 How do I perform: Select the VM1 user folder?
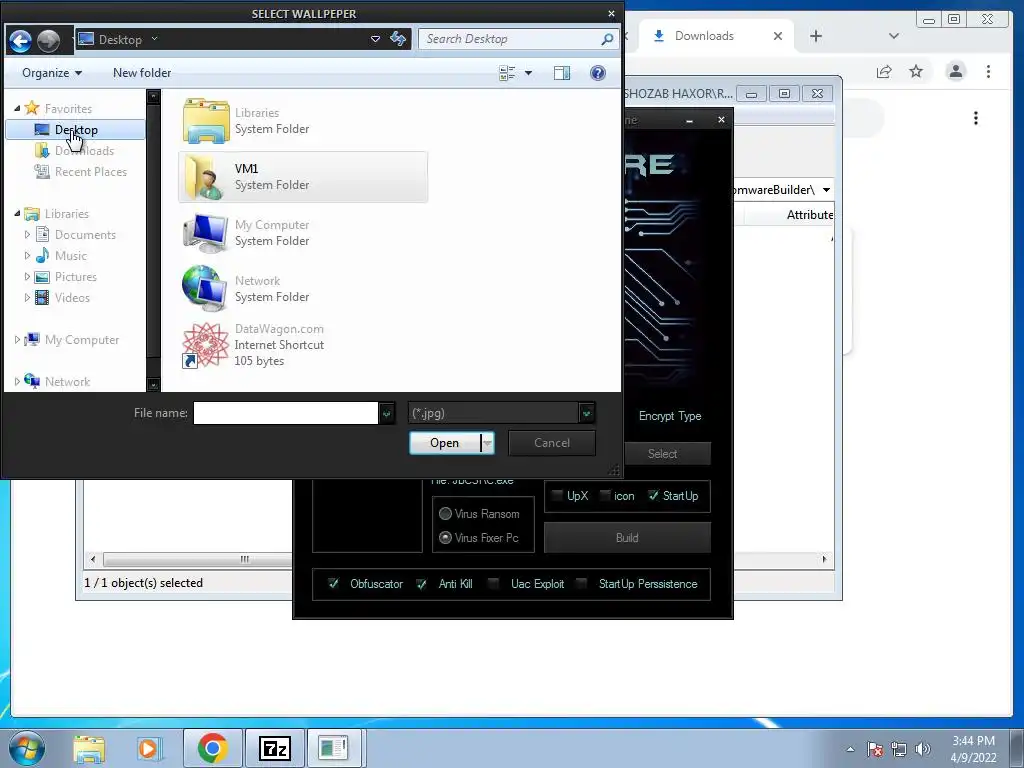point(303,177)
